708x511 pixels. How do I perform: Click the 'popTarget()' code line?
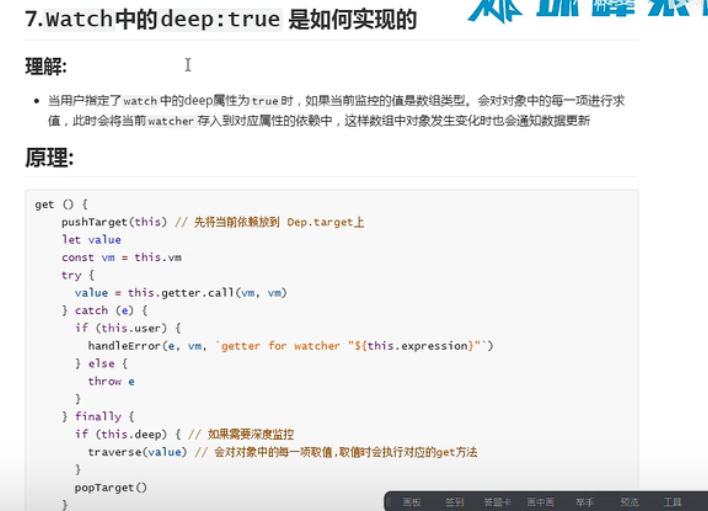tap(111, 488)
